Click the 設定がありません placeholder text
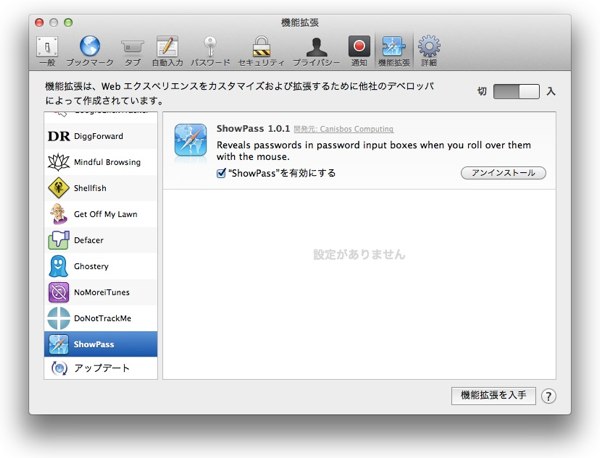This screenshot has width=600, height=458. 359,254
